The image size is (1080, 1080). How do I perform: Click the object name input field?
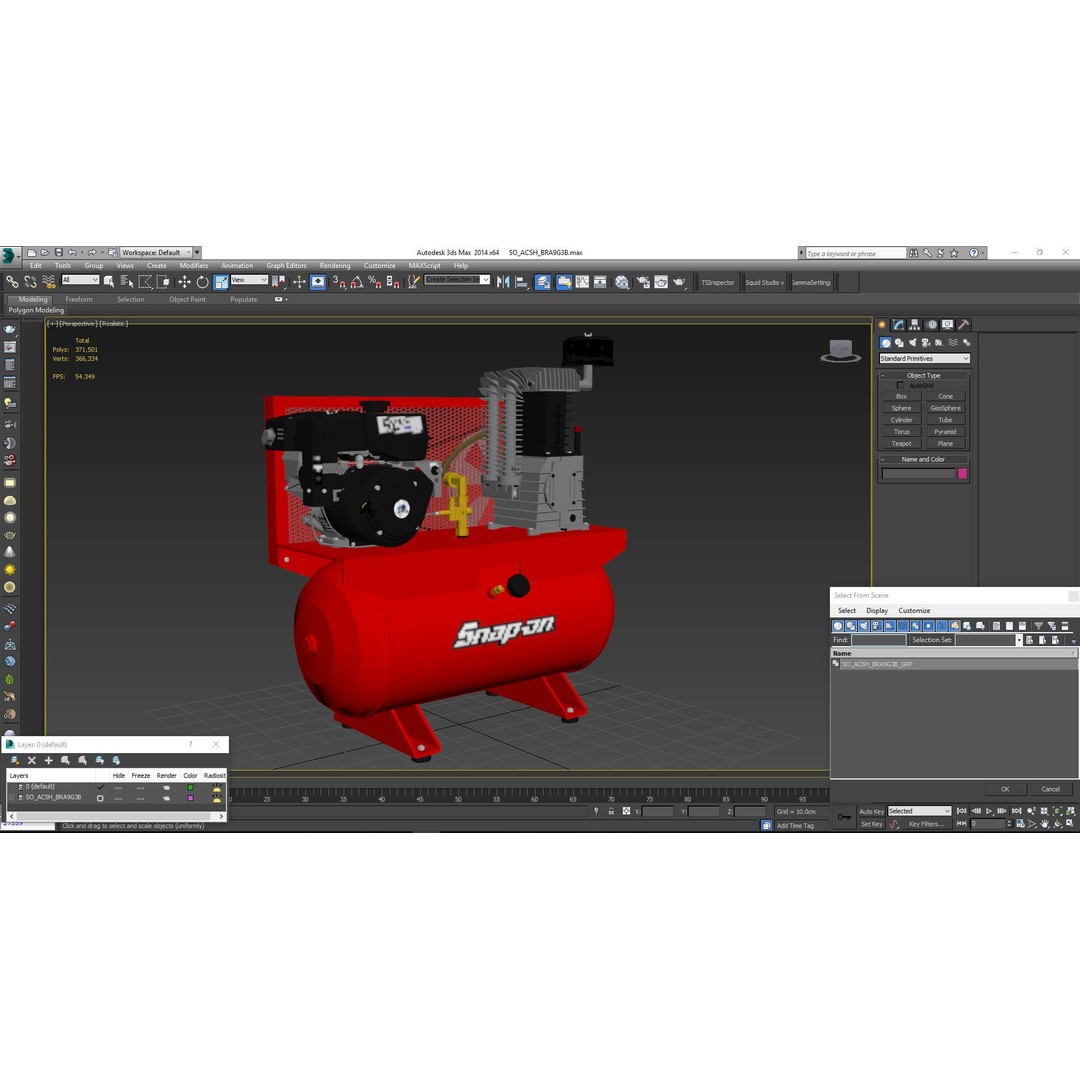919,473
